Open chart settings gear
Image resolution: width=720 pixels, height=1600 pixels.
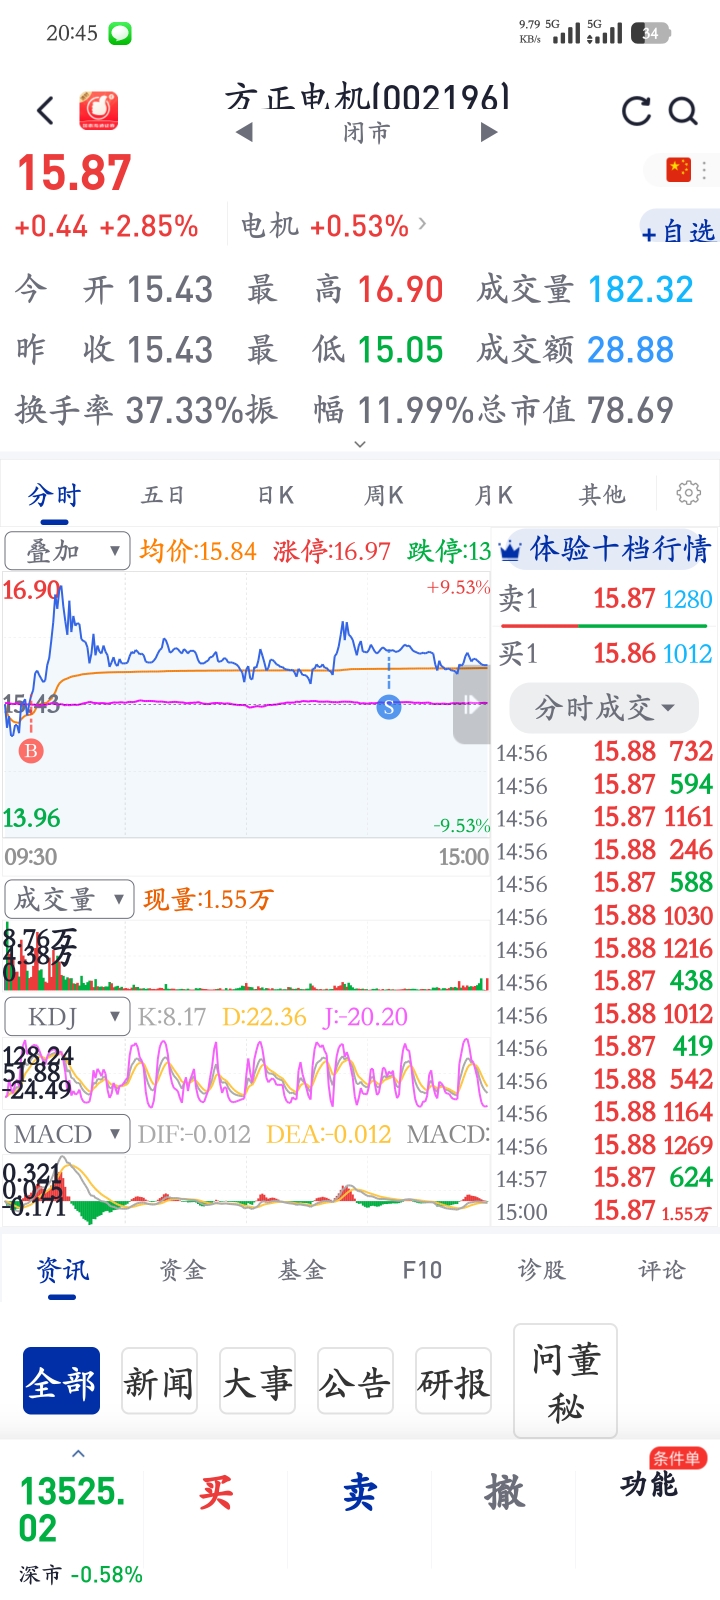(688, 493)
